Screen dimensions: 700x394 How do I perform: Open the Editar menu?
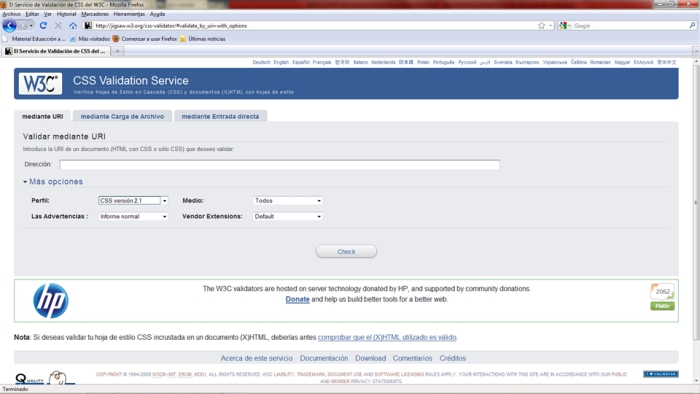click(32, 14)
